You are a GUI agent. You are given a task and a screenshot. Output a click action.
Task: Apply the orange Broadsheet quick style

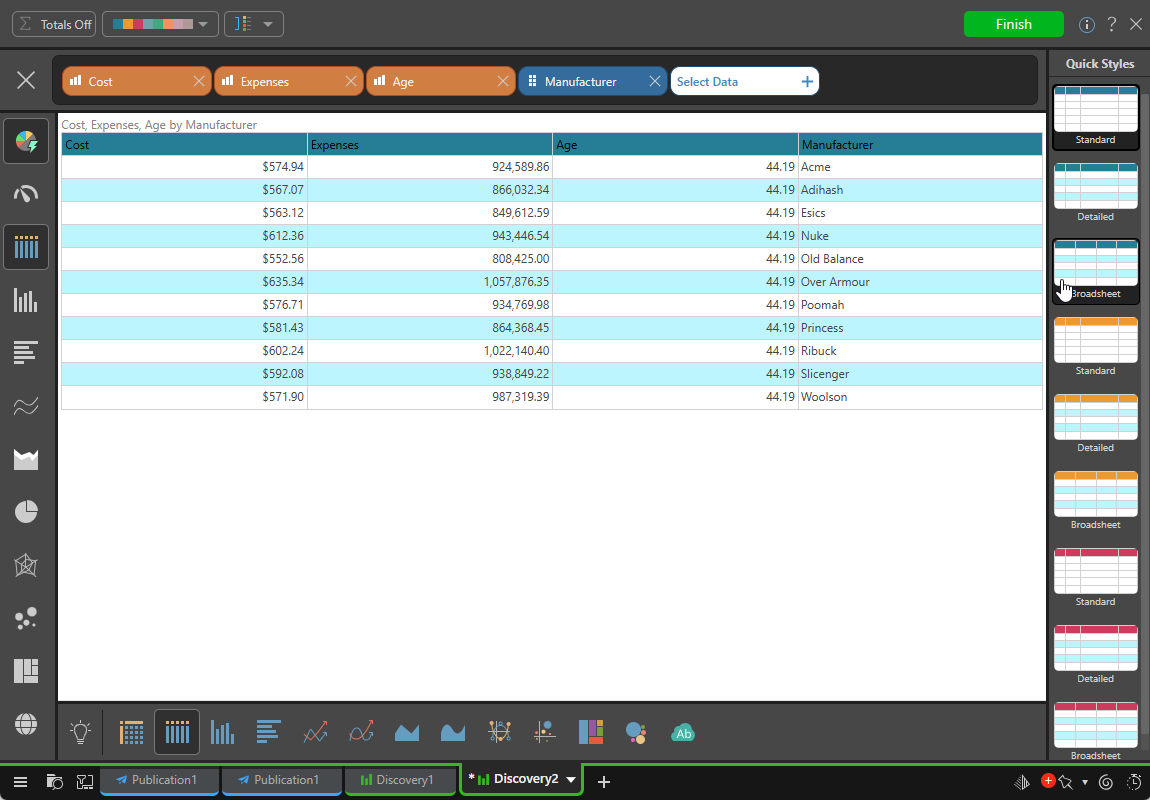(1096, 502)
